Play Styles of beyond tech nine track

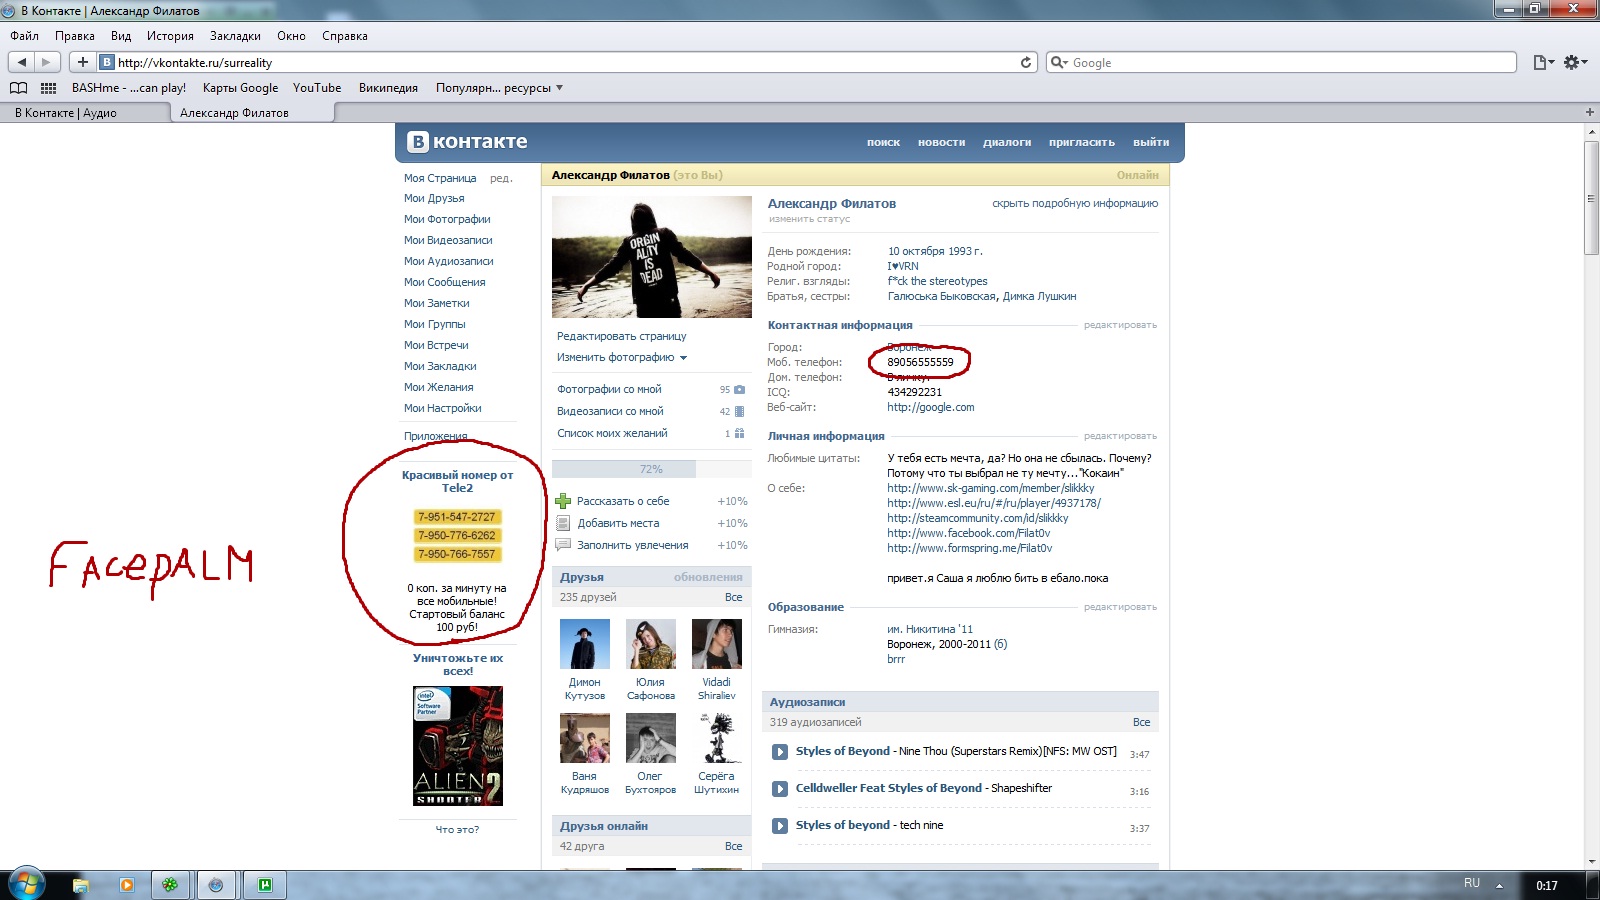pos(780,826)
